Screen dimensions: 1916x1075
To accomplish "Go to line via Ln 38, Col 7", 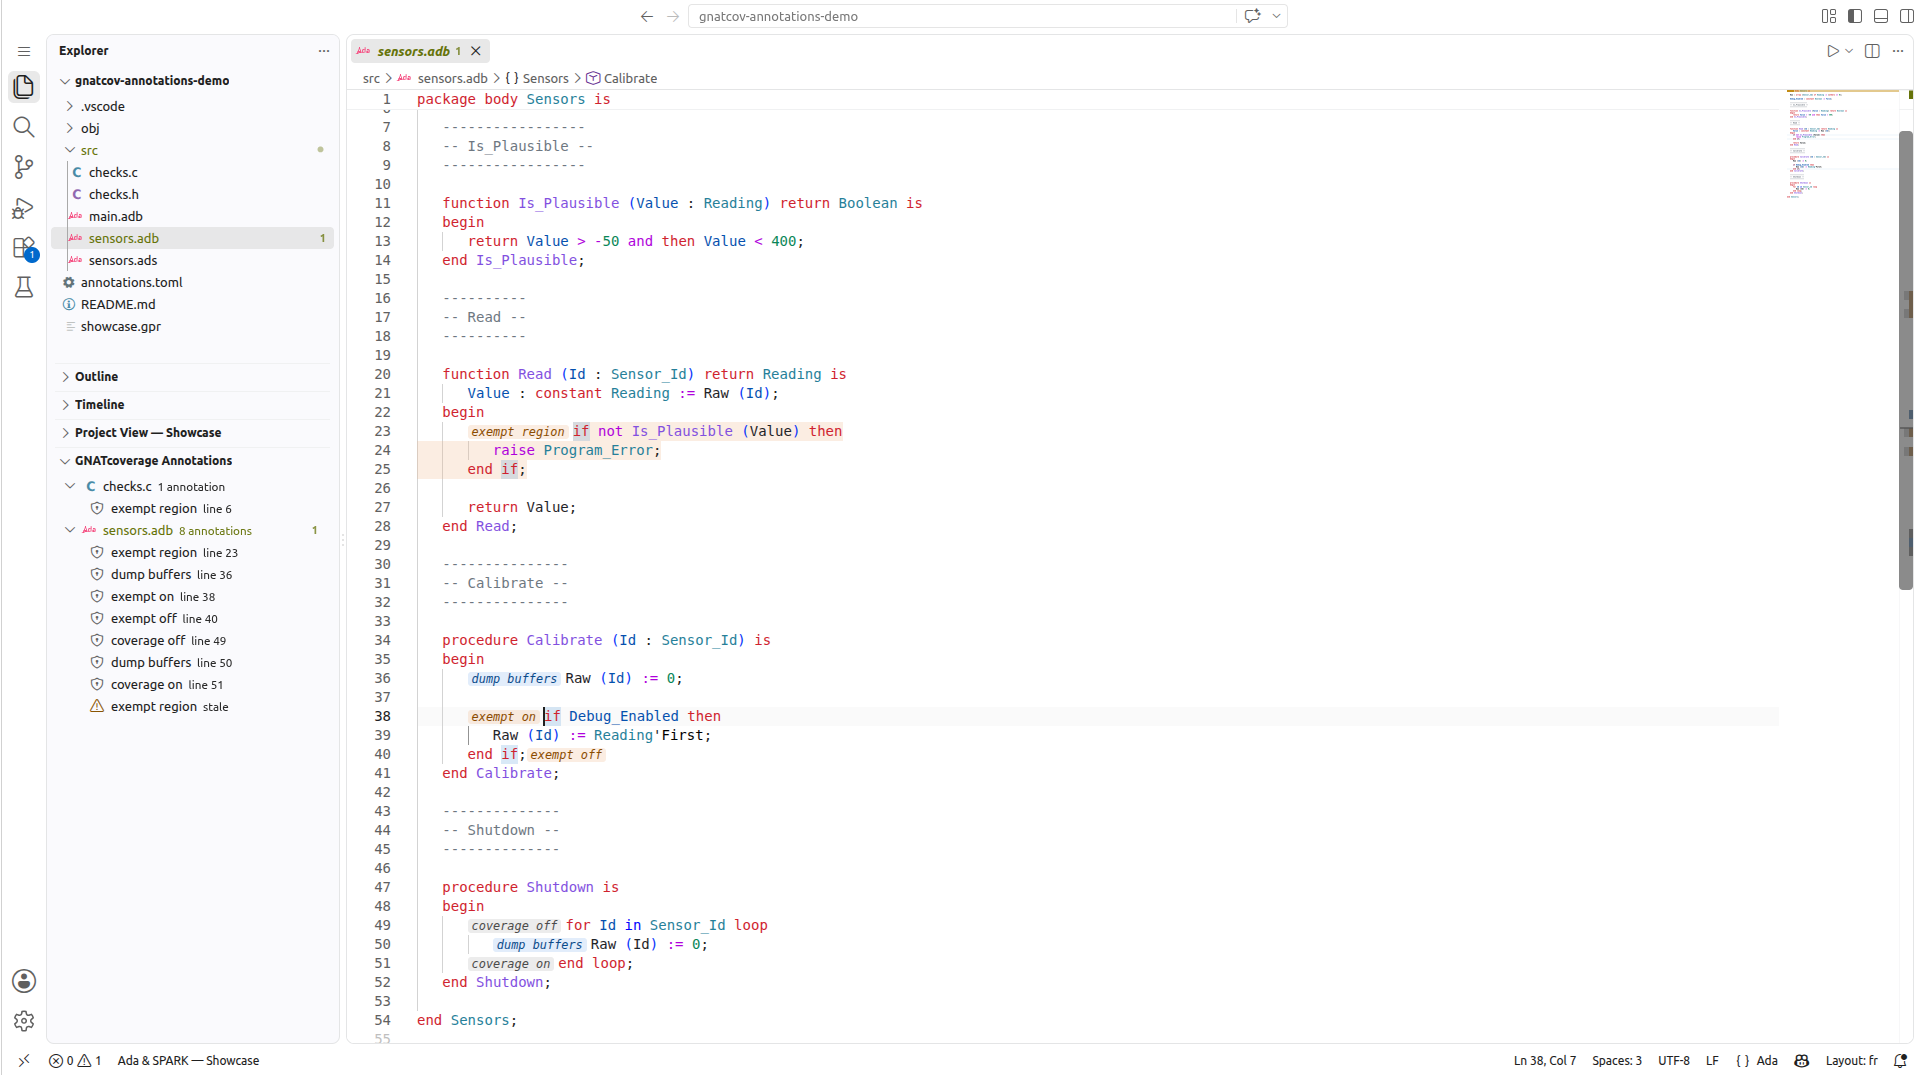I will pyautogui.click(x=1544, y=1061).
